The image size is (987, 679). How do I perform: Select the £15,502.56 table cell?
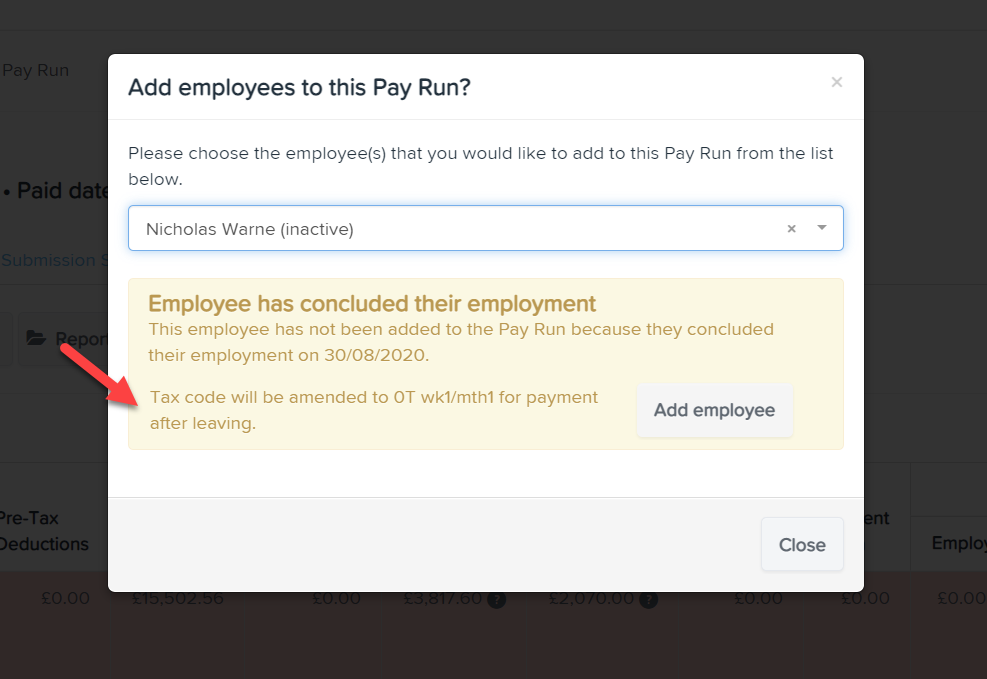[x=175, y=598]
